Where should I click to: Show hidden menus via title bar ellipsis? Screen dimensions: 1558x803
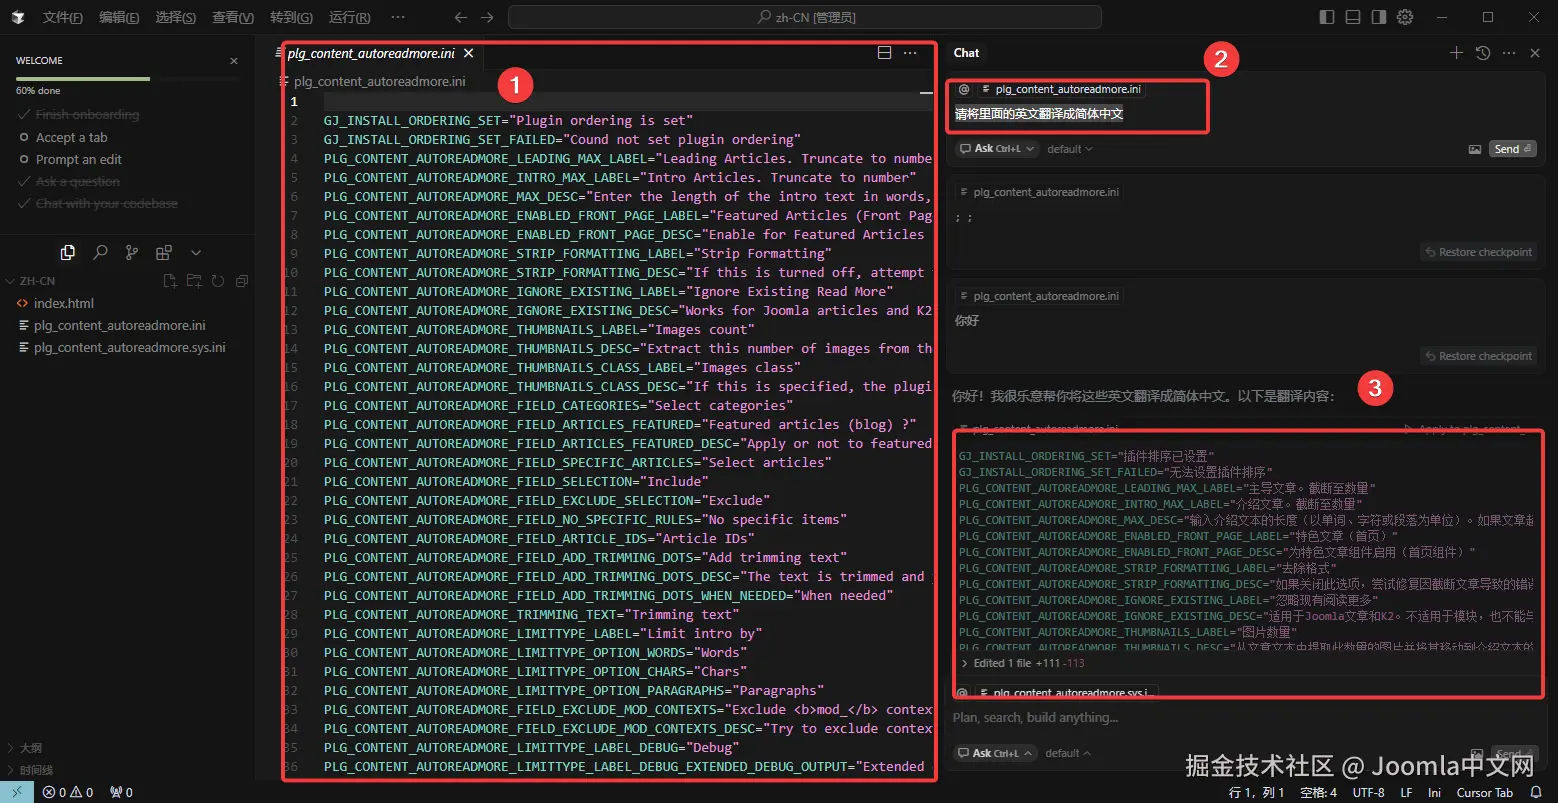pyautogui.click(x=398, y=18)
